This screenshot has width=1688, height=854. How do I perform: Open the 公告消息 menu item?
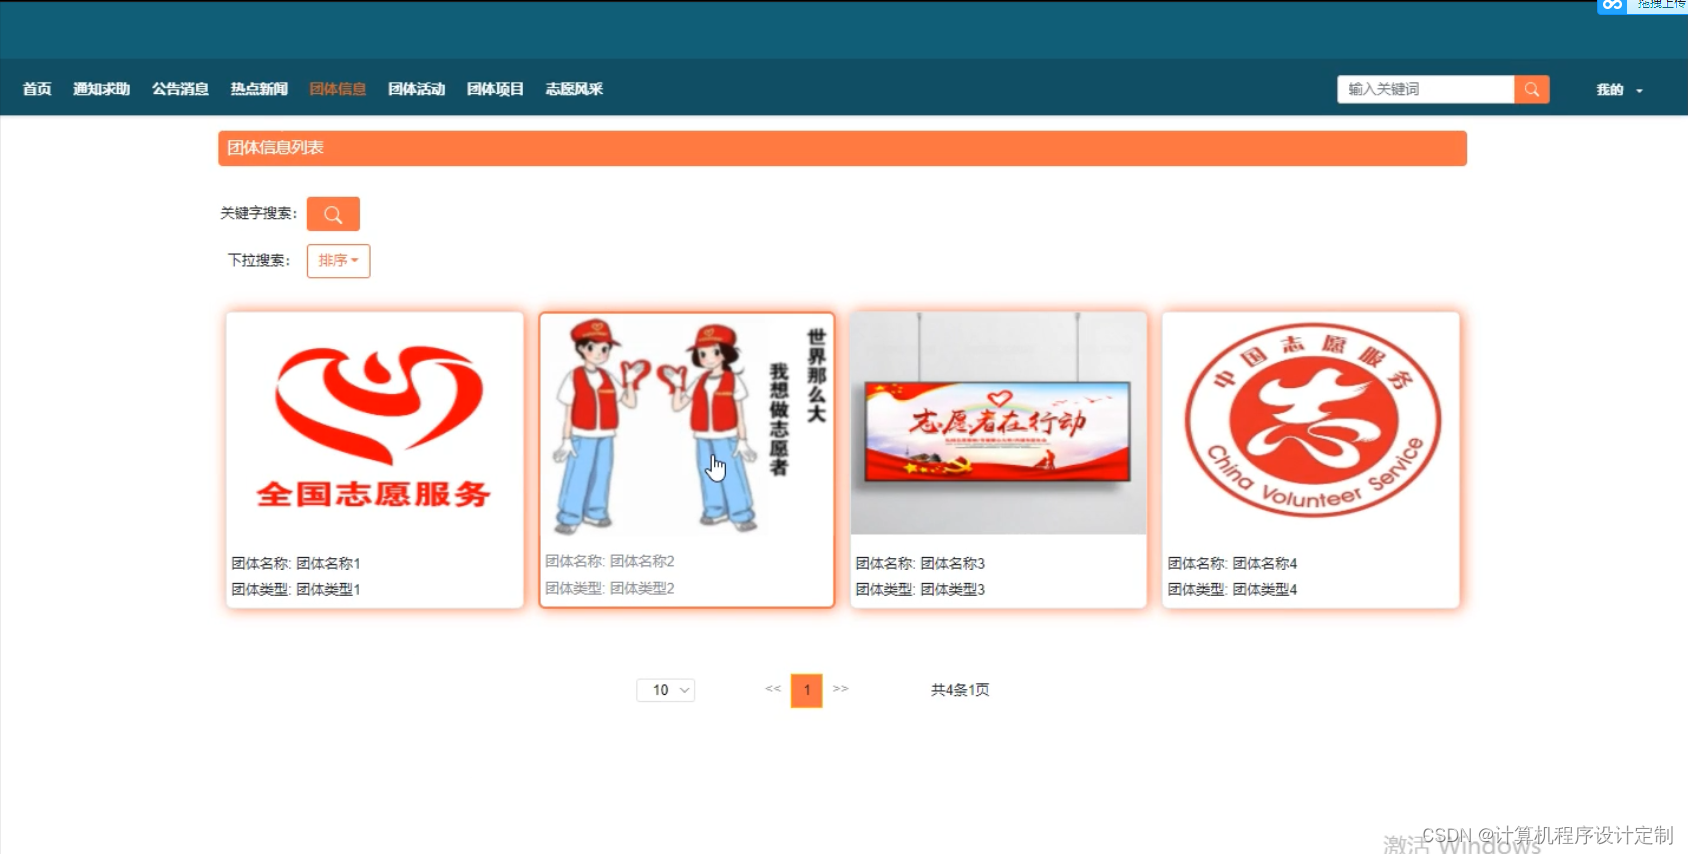[180, 89]
